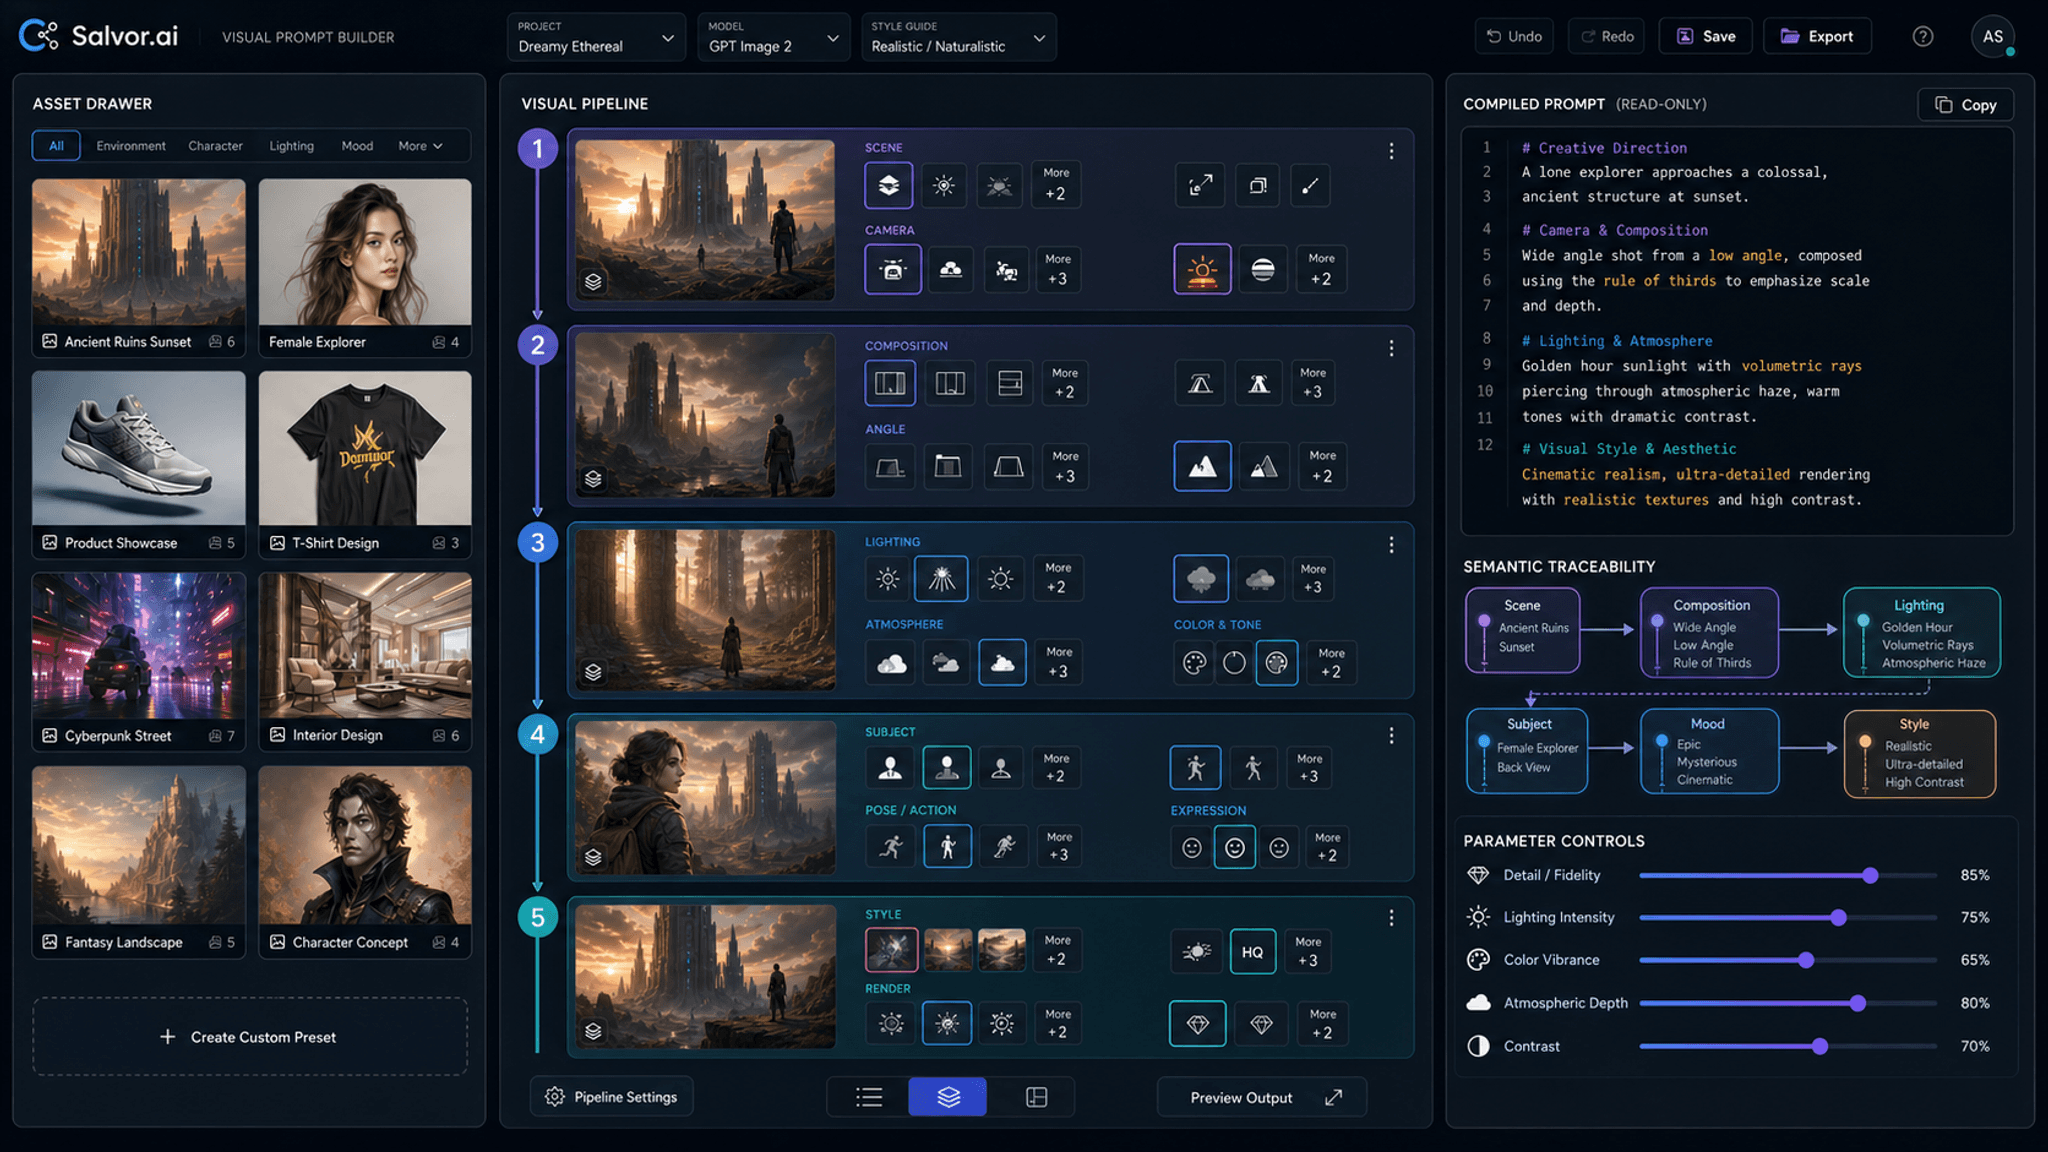Copy the compiled prompt
Viewport: 2048px width, 1152px height.
tap(1965, 105)
